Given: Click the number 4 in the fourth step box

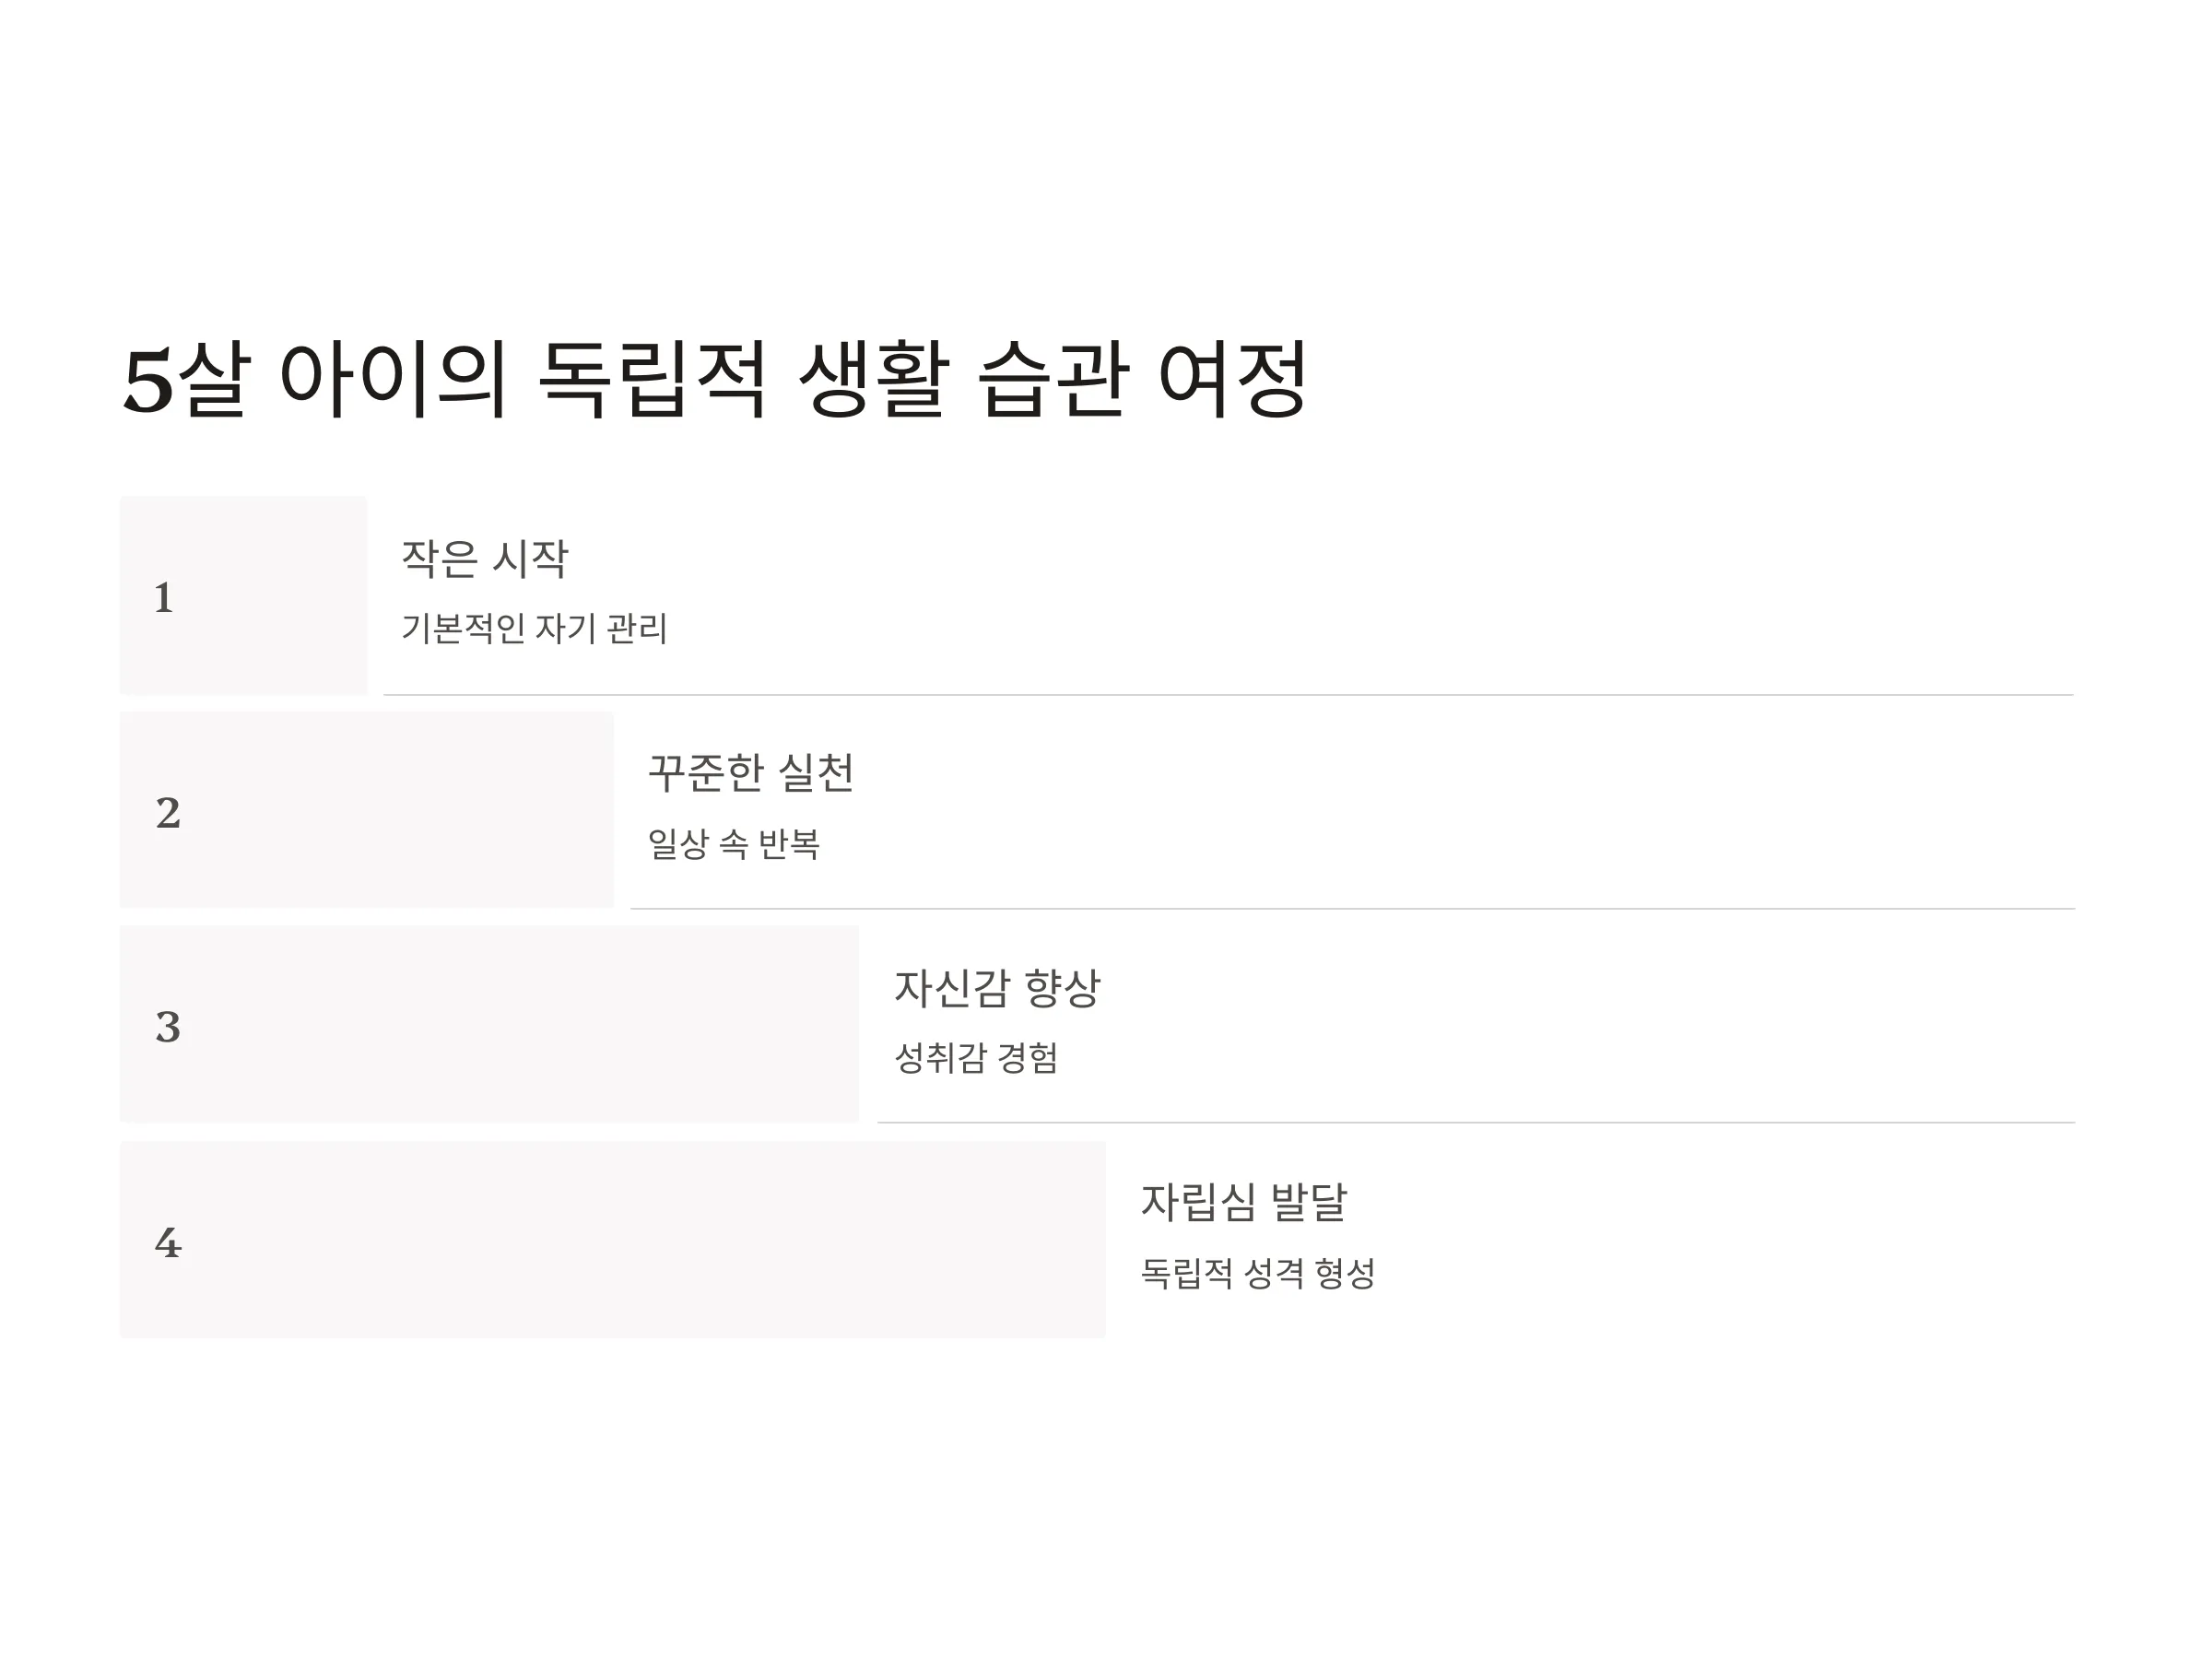Looking at the screenshot, I should click(168, 1243).
